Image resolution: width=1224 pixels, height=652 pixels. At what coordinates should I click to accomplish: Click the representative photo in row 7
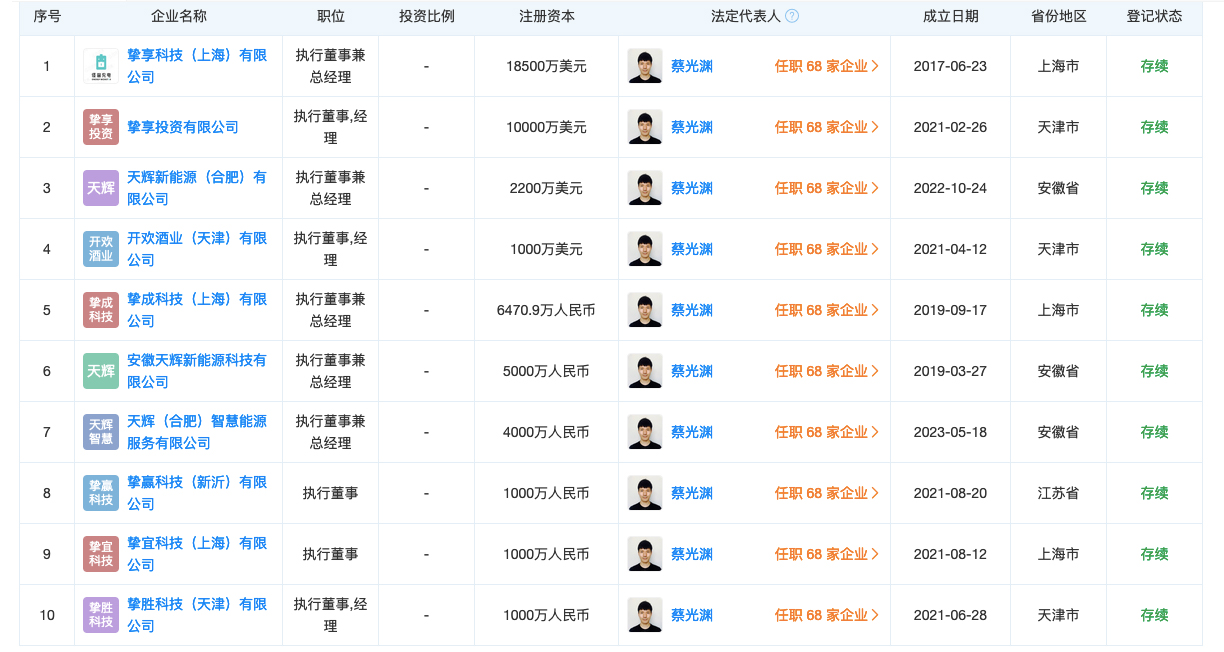click(645, 432)
